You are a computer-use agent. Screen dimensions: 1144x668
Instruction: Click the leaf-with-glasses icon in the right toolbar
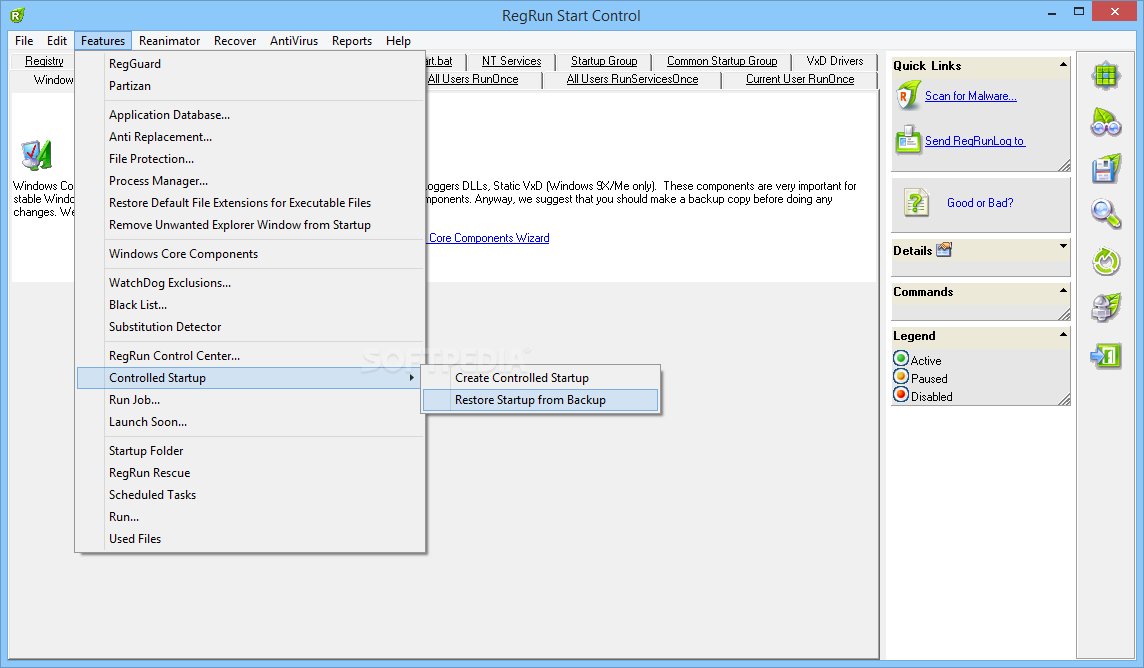tap(1105, 122)
